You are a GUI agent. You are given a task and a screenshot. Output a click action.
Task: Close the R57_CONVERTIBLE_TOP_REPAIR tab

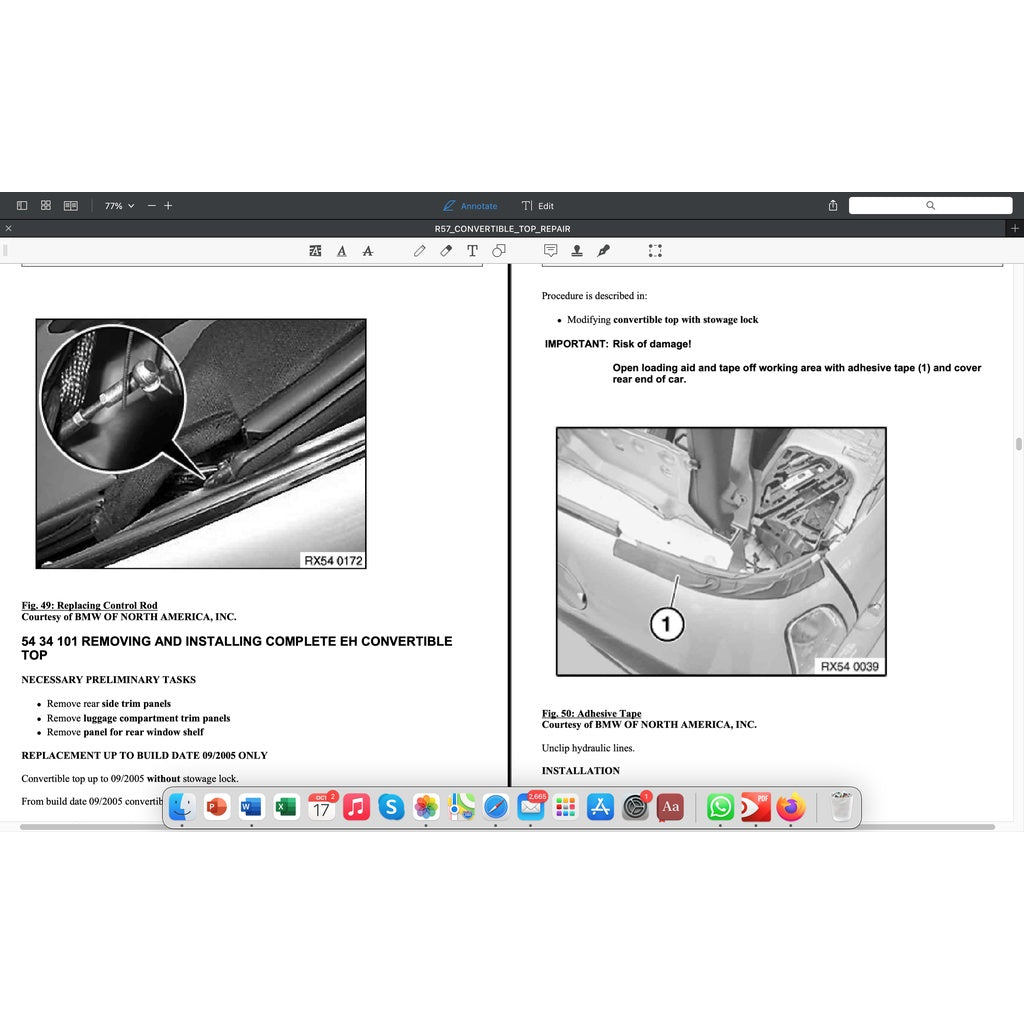click(9, 229)
